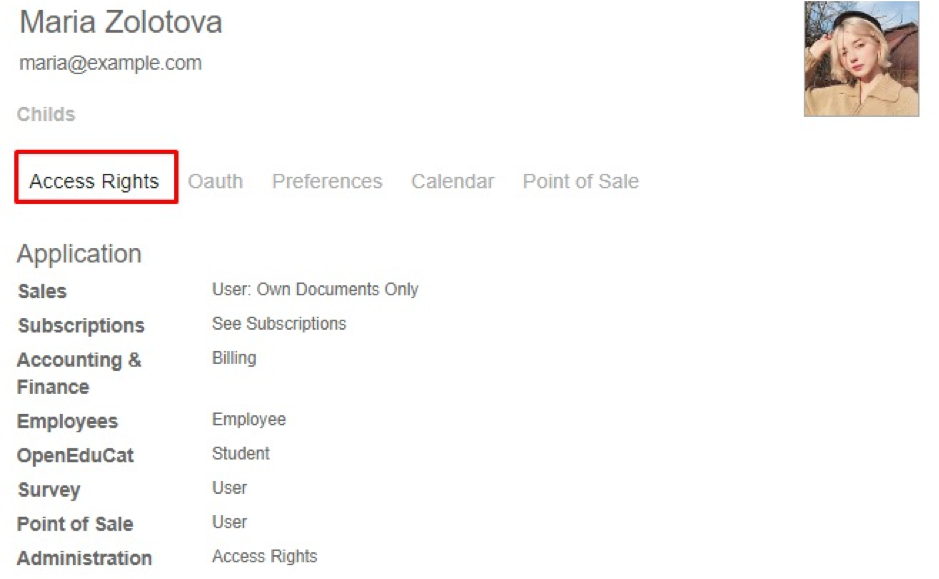Click the OpenEduCat field label
The width and height of the screenshot is (939, 579).
(75, 455)
